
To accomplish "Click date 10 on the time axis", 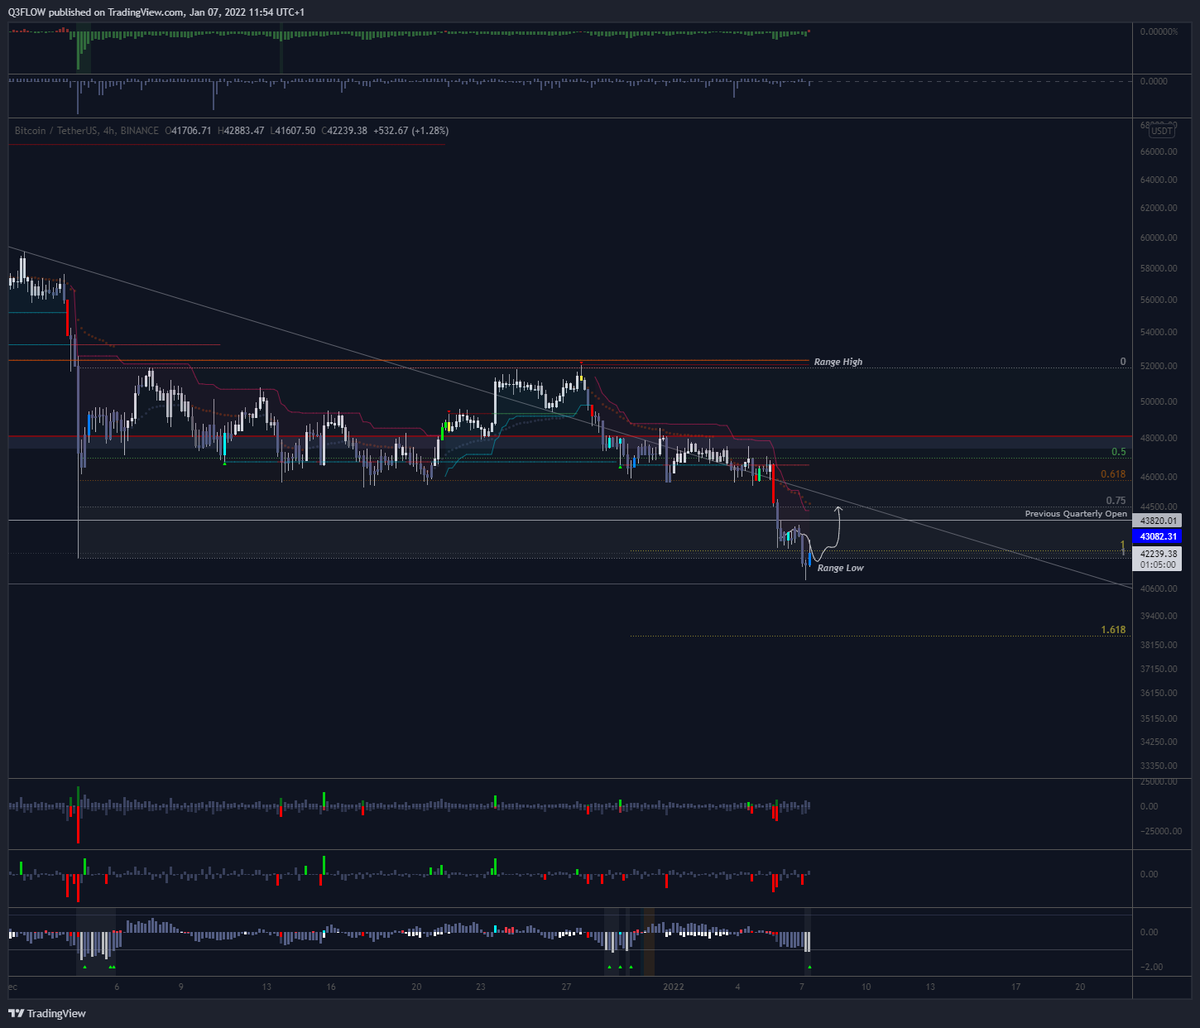I will tap(866, 986).
